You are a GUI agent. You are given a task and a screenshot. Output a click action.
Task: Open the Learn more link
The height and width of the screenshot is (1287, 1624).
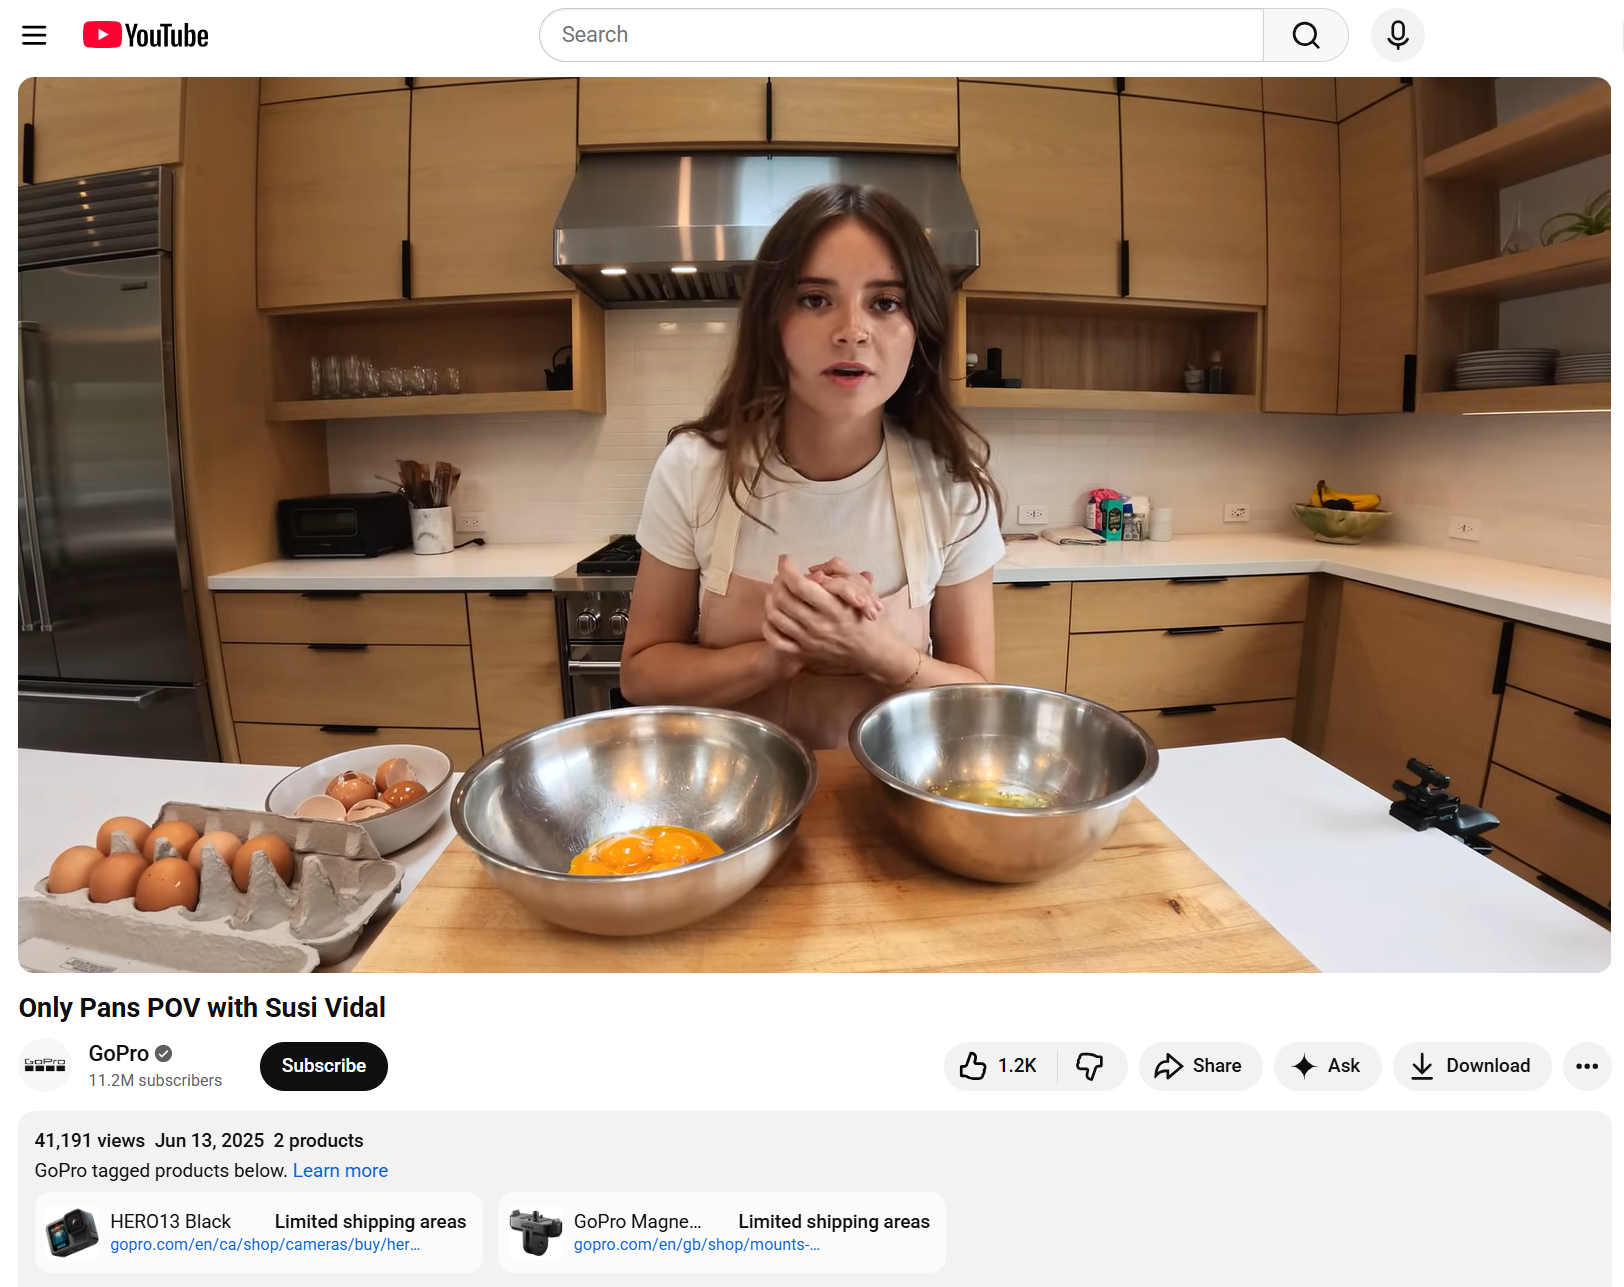pos(340,1170)
